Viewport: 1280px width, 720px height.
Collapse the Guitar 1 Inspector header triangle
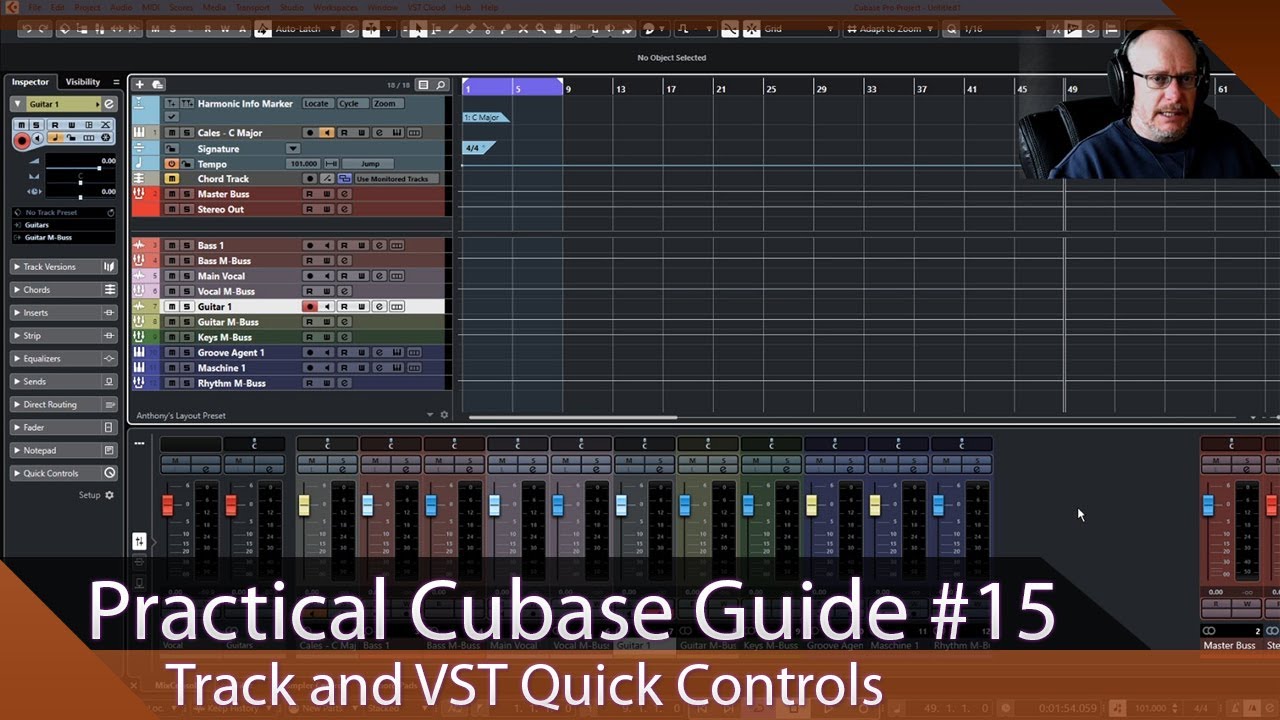pos(17,104)
